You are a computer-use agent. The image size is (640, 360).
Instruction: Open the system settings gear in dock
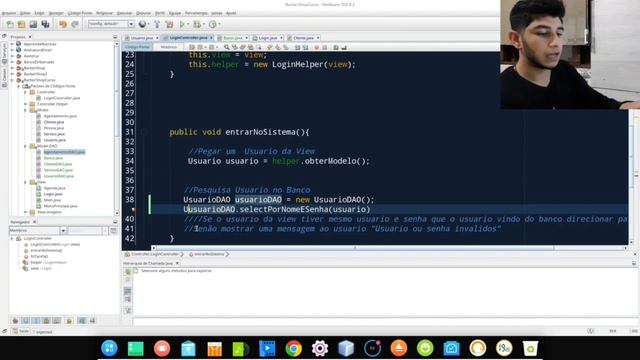tap(320, 348)
